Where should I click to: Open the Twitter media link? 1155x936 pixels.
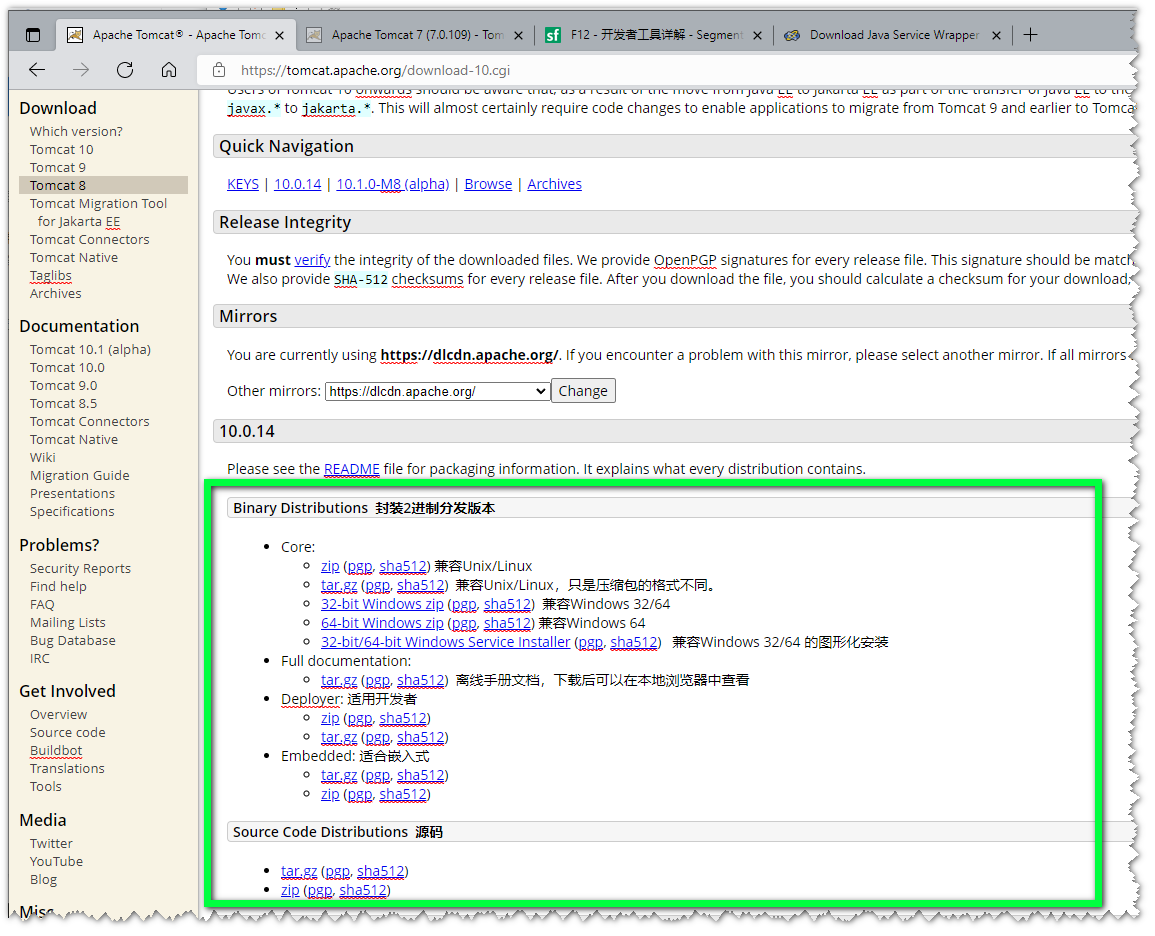tap(51, 844)
